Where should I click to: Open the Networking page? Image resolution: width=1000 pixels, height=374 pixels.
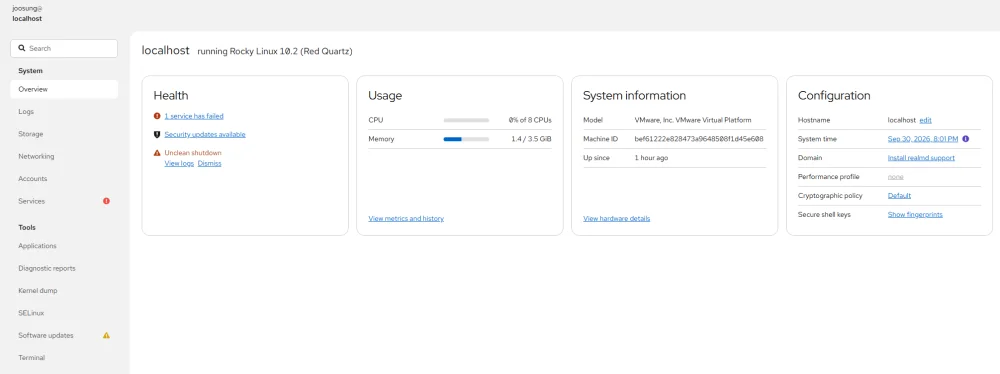point(64,156)
